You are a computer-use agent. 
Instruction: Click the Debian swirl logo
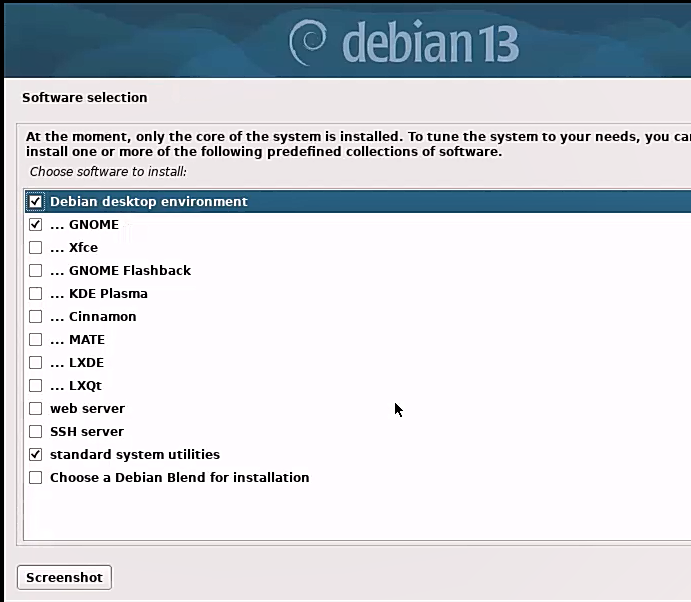[x=309, y=42]
